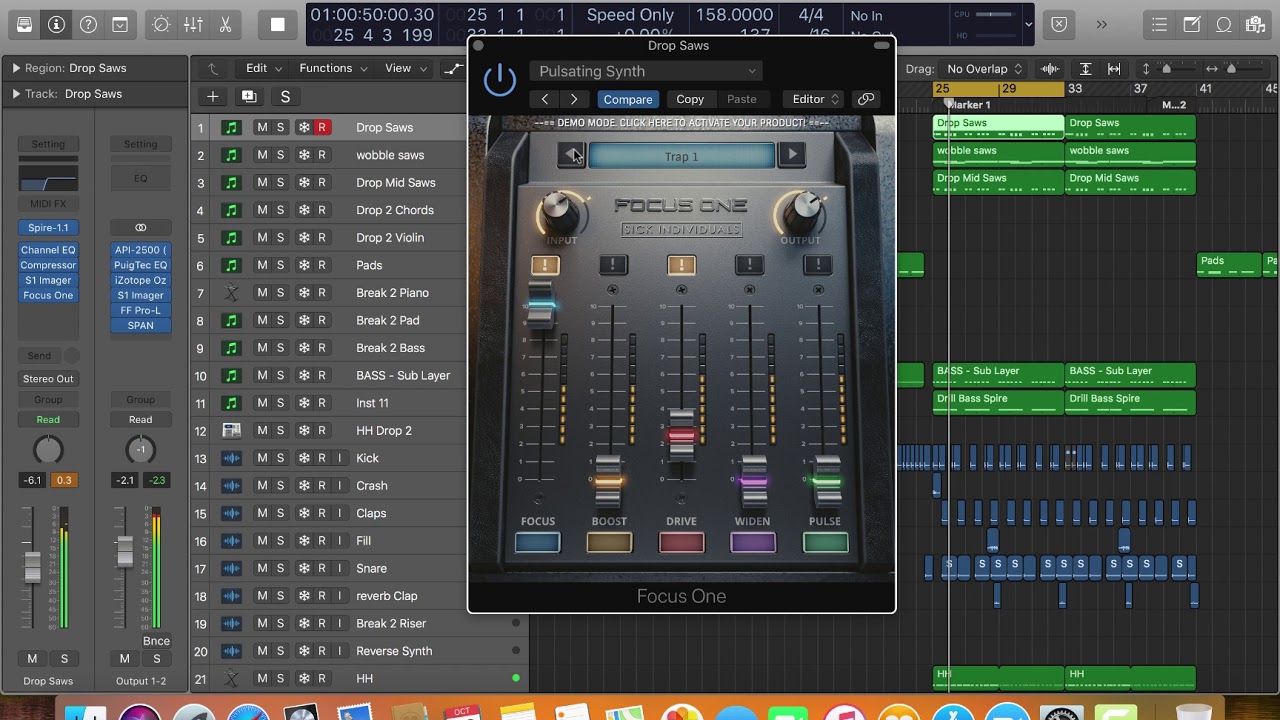Click the tan BOOST button
Image resolution: width=1280 pixels, height=720 pixels.
609,542
